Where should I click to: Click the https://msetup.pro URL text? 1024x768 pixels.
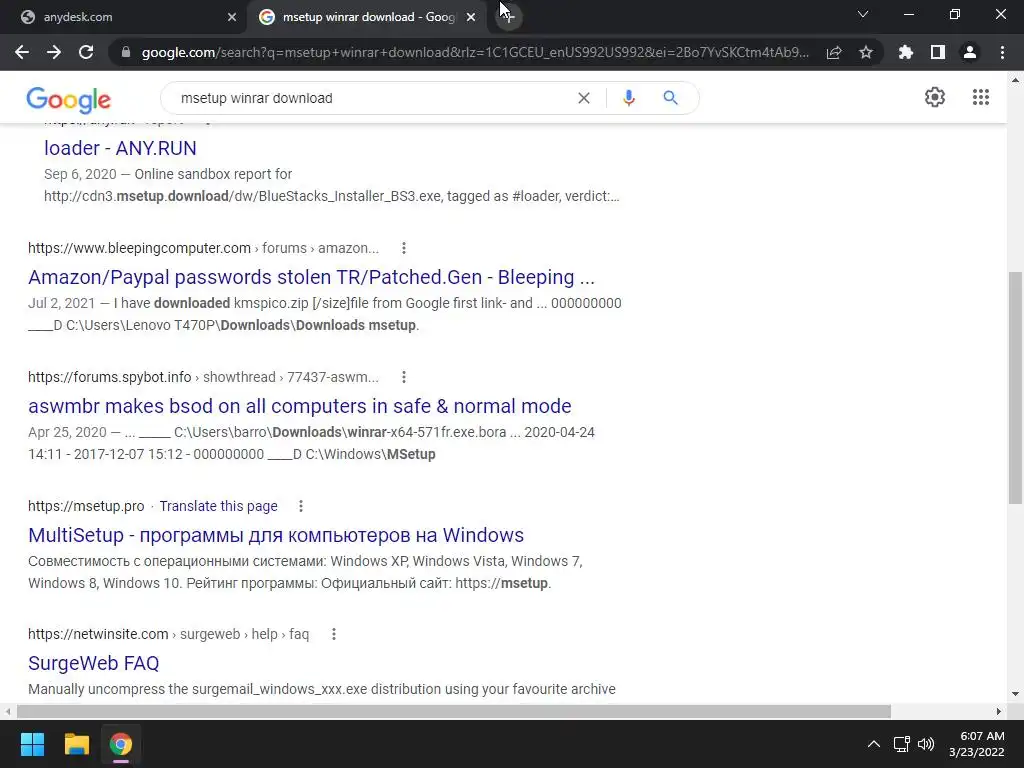86,506
